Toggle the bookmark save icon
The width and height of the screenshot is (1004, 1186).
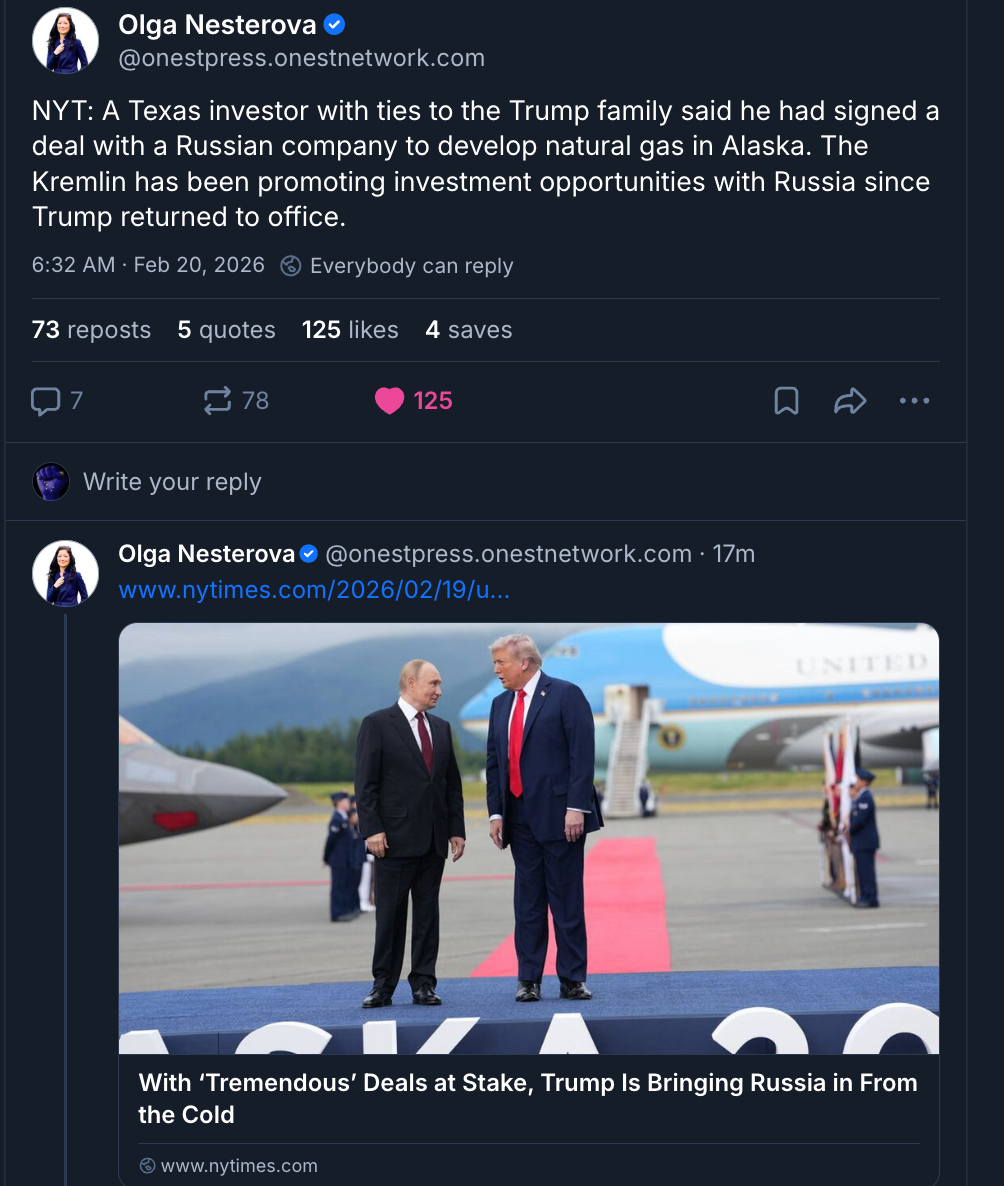pos(787,401)
